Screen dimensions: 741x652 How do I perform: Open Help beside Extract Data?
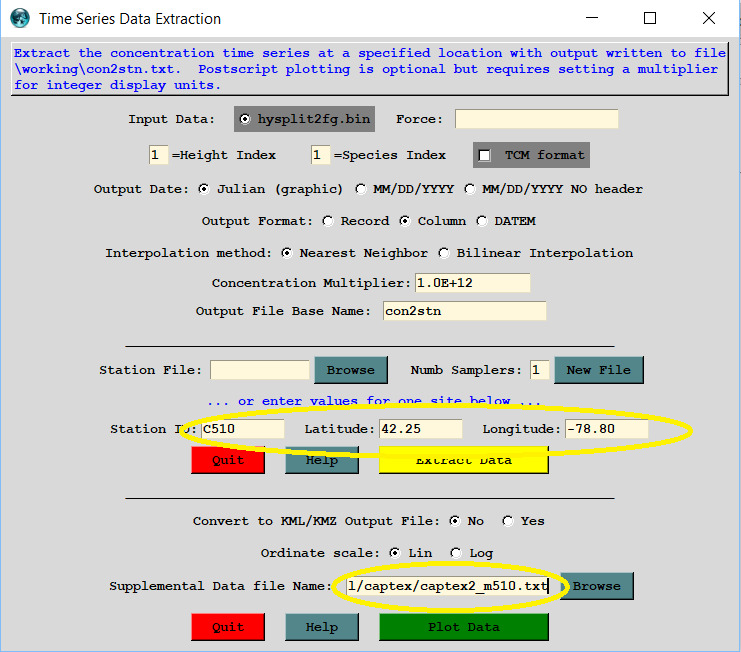(321, 460)
